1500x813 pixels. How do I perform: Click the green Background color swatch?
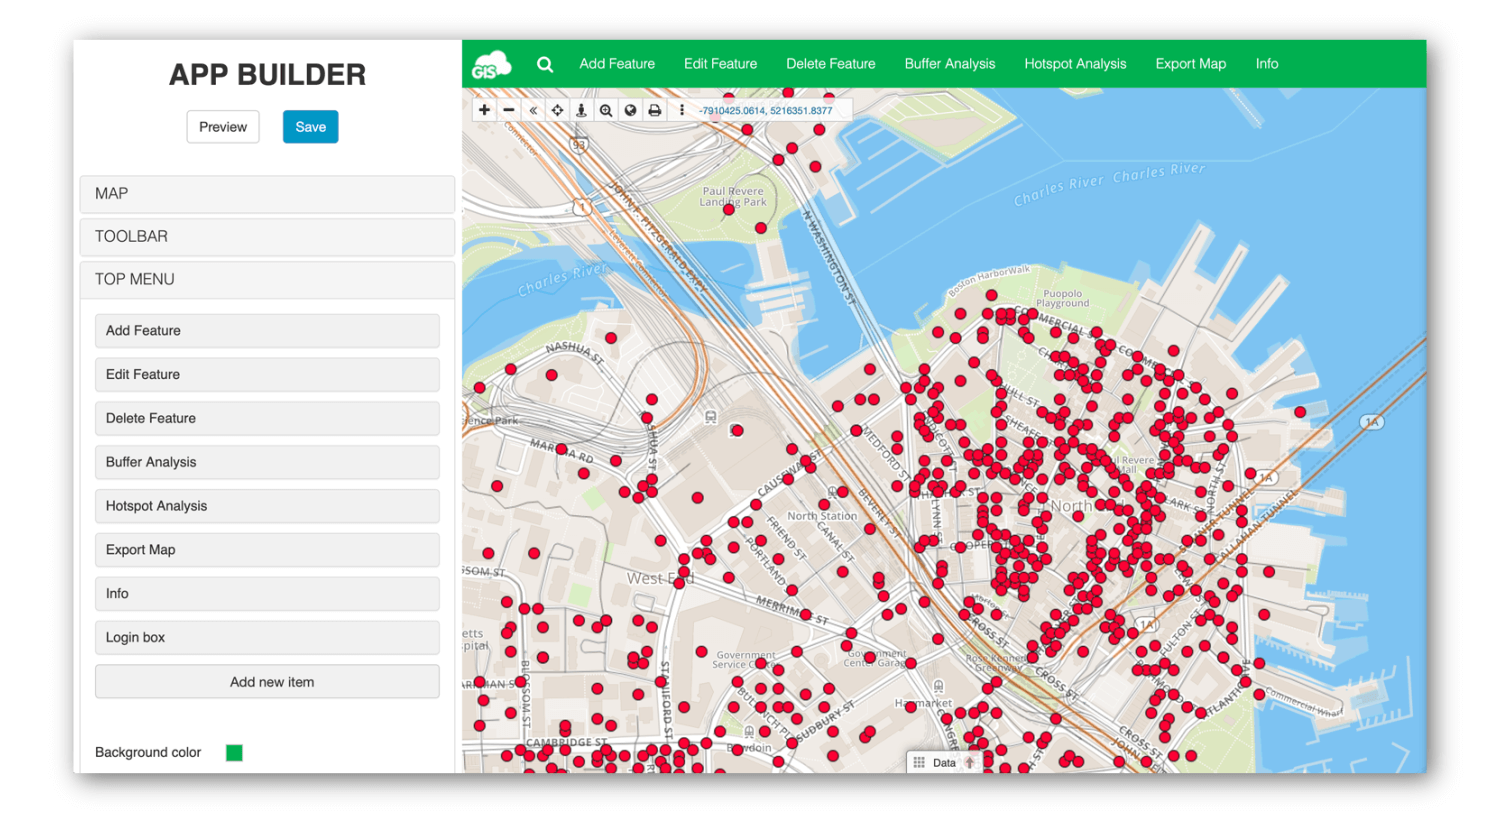coord(234,753)
